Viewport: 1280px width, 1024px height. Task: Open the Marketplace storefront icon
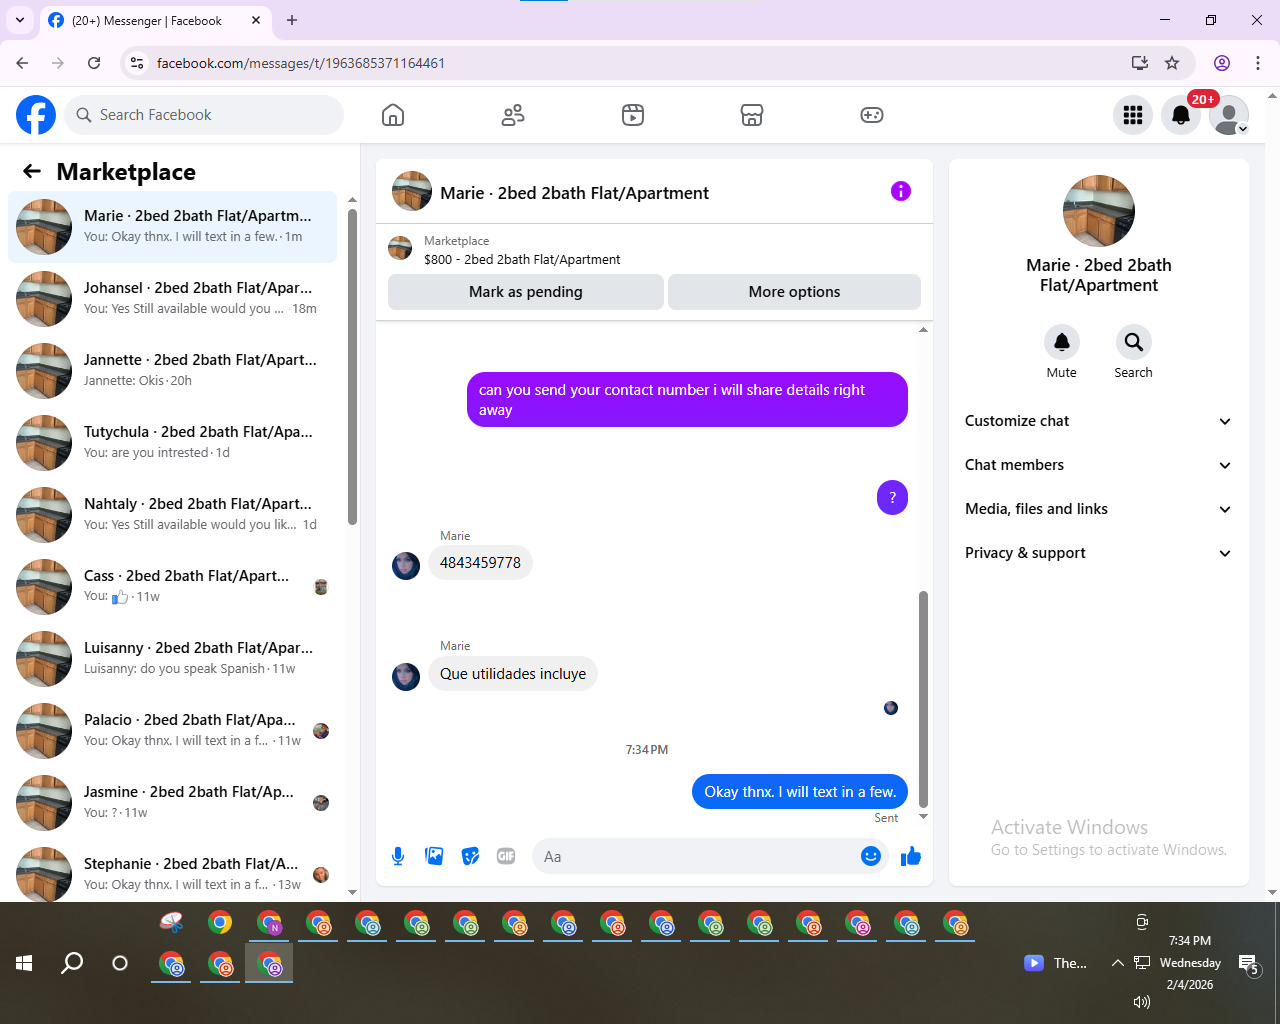(752, 115)
